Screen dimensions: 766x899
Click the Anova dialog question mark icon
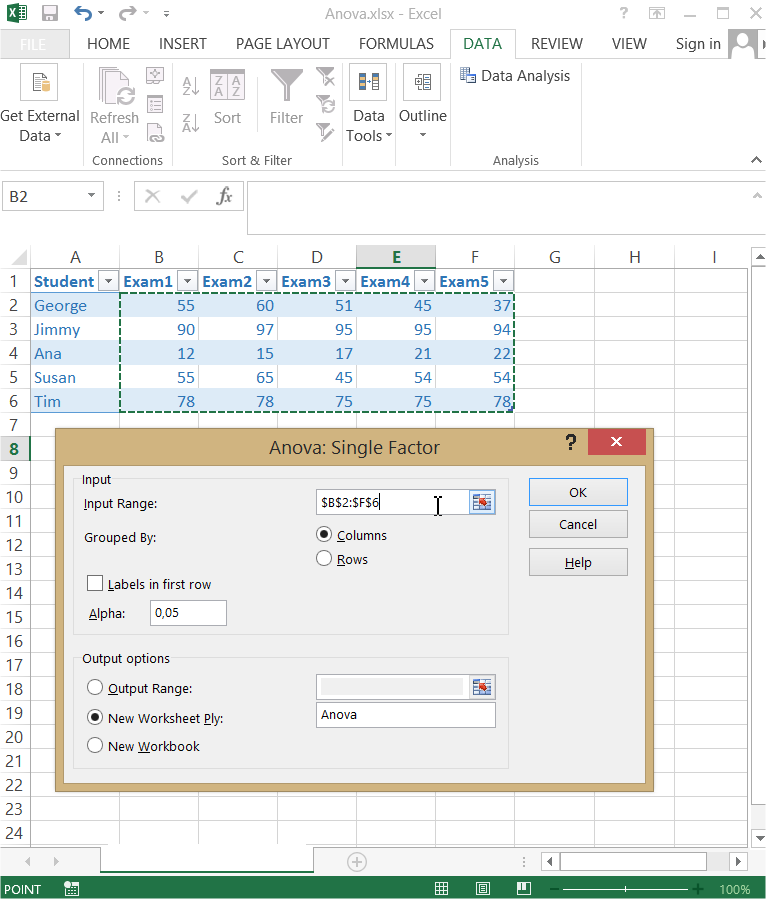coord(570,442)
